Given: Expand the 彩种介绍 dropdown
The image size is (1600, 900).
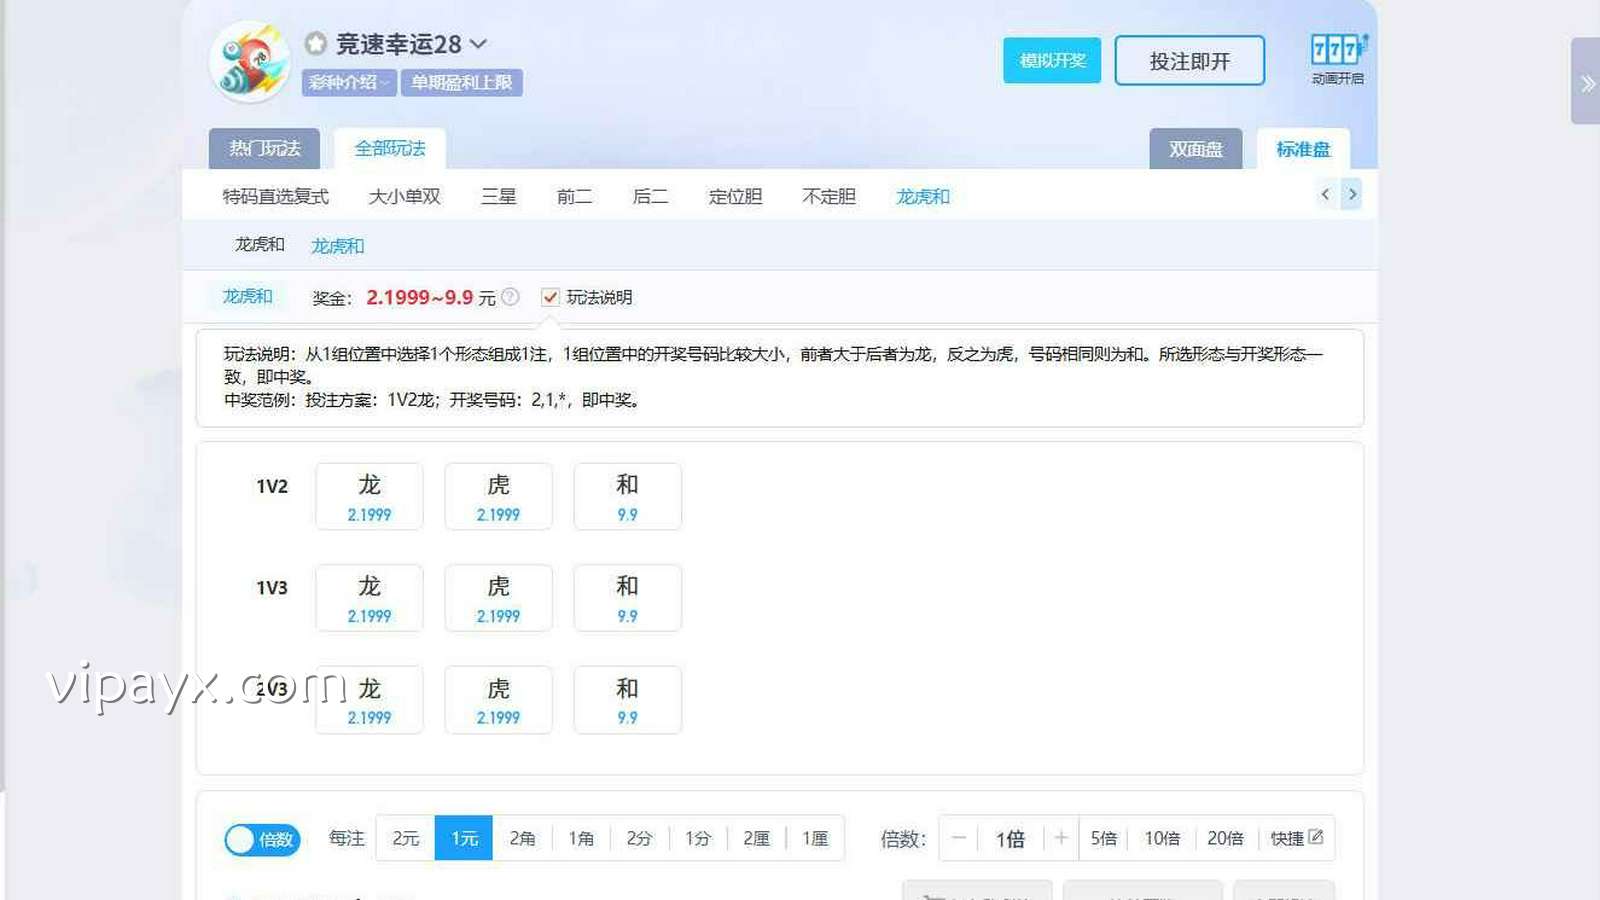Looking at the screenshot, I should coord(349,83).
